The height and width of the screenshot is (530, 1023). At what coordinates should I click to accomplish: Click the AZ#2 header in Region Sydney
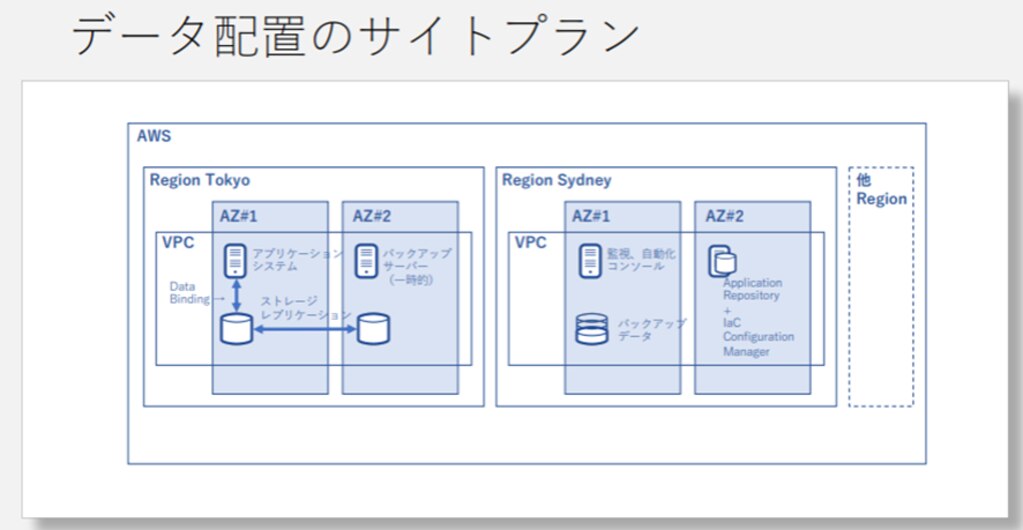(724, 215)
